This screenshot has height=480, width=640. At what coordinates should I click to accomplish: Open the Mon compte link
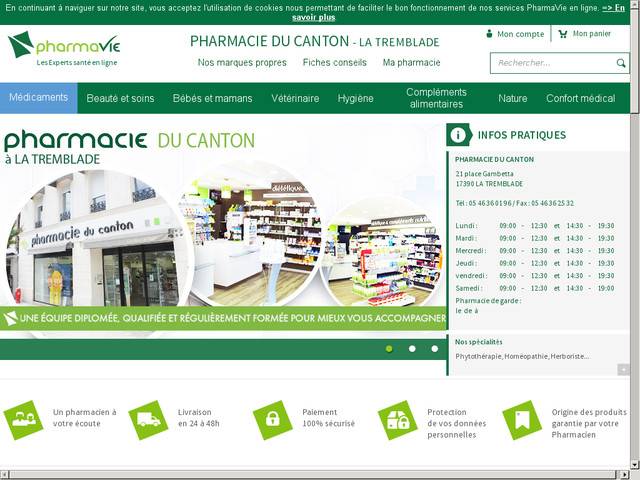pyautogui.click(x=520, y=34)
